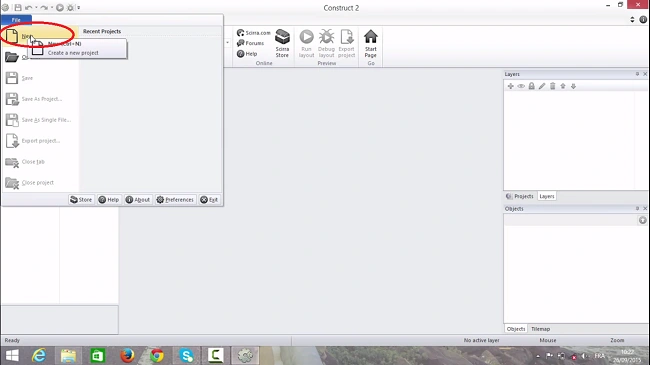Click the run (play) icon in the quick access toolbar
Screen dimensions: 650x365
pos(60,7)
